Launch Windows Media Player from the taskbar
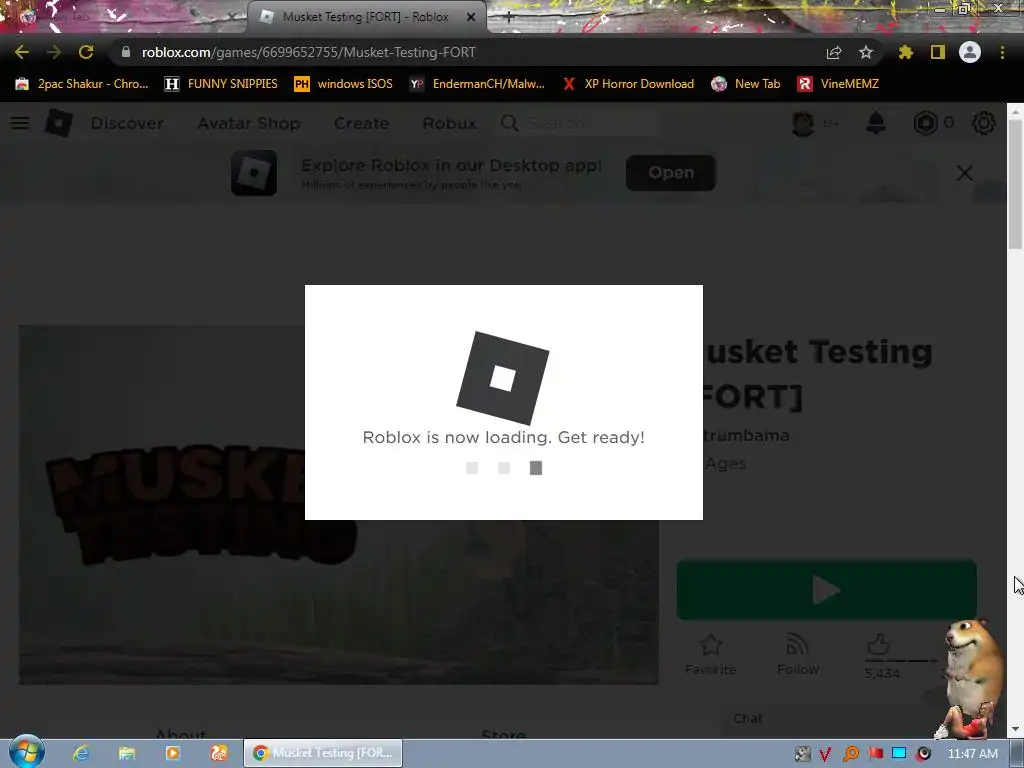The width and height of the screenshot is (1024, 768). 172,753
